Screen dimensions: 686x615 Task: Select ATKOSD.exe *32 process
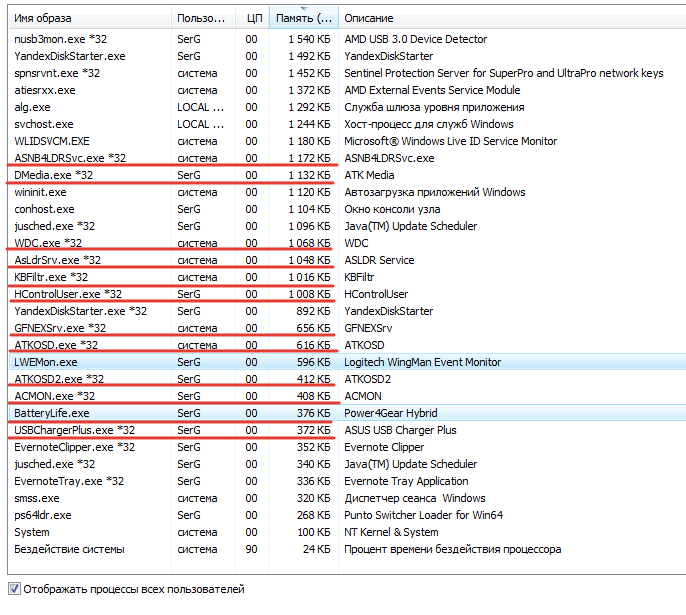pos(56,346)
